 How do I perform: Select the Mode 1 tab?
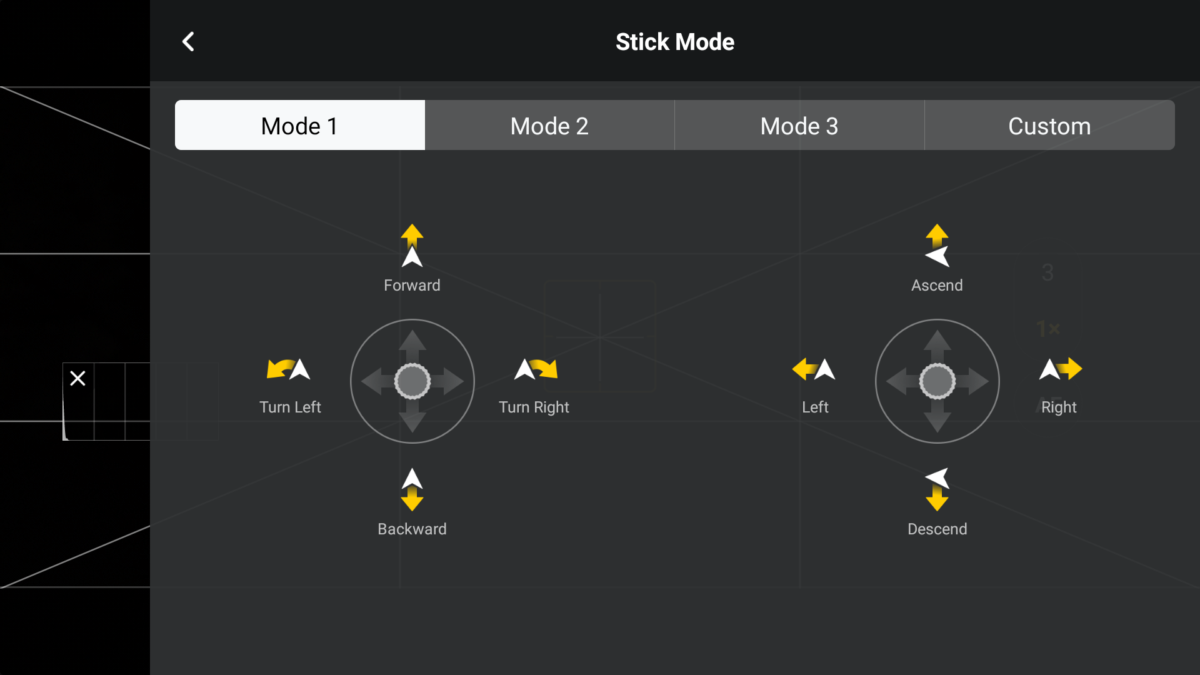point(300,125)
